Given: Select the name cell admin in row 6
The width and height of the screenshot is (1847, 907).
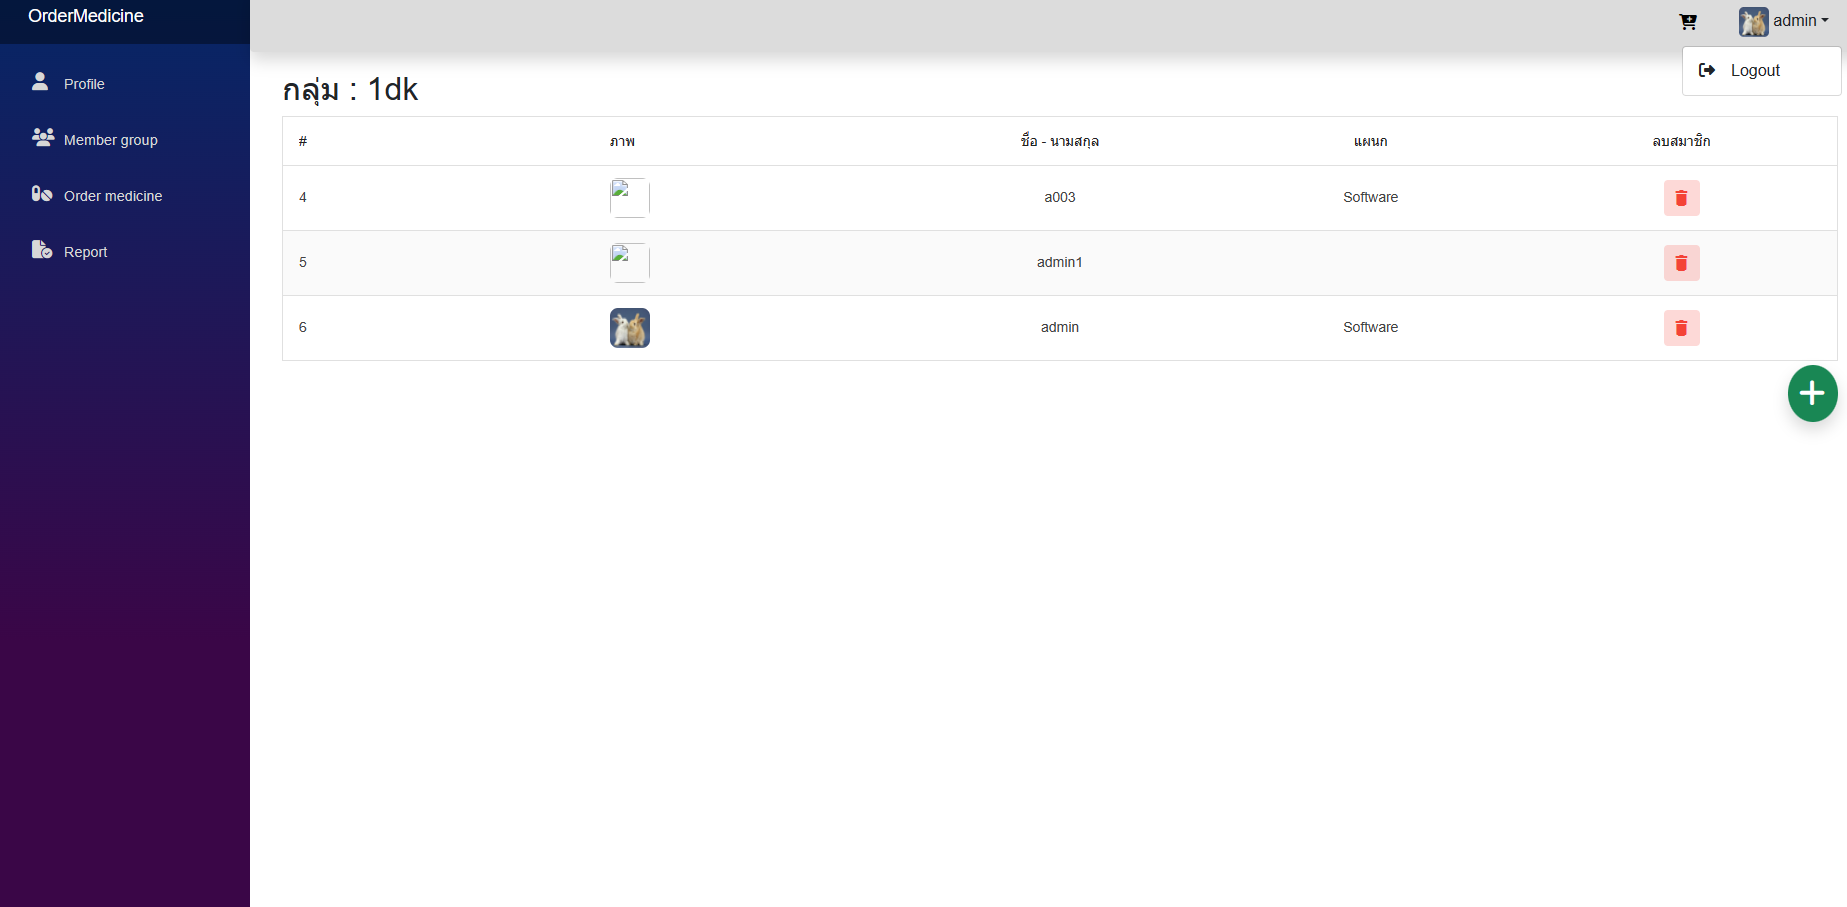Looking at the screenshot, I should click(x=1060, y=328).
